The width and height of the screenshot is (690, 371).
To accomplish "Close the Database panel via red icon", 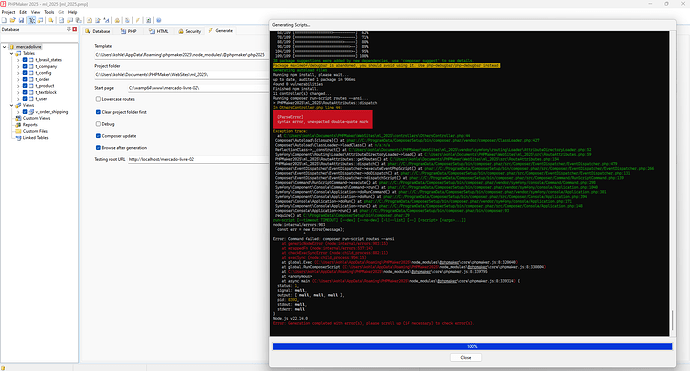I will (x=75, y=29).
